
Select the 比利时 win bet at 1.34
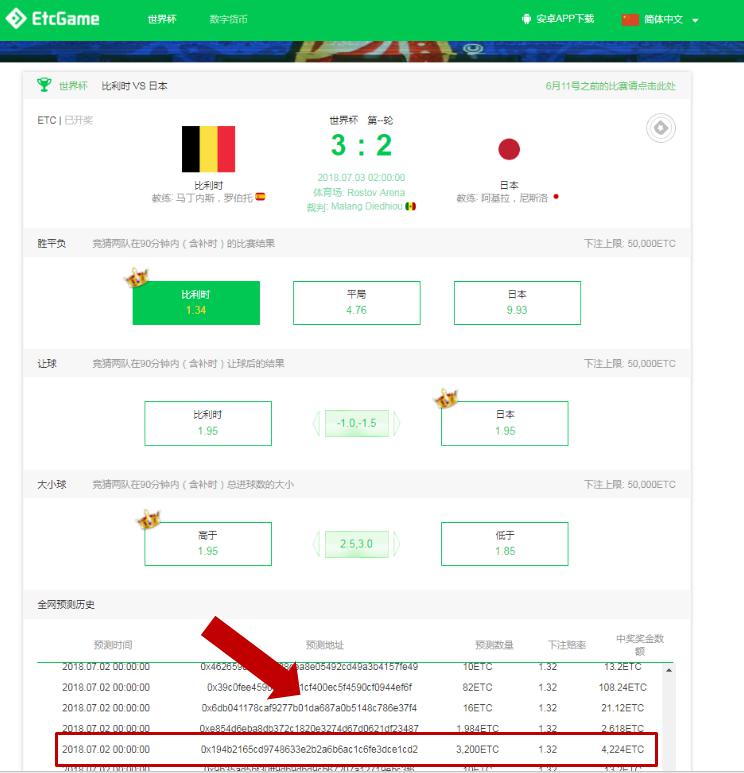196,302
